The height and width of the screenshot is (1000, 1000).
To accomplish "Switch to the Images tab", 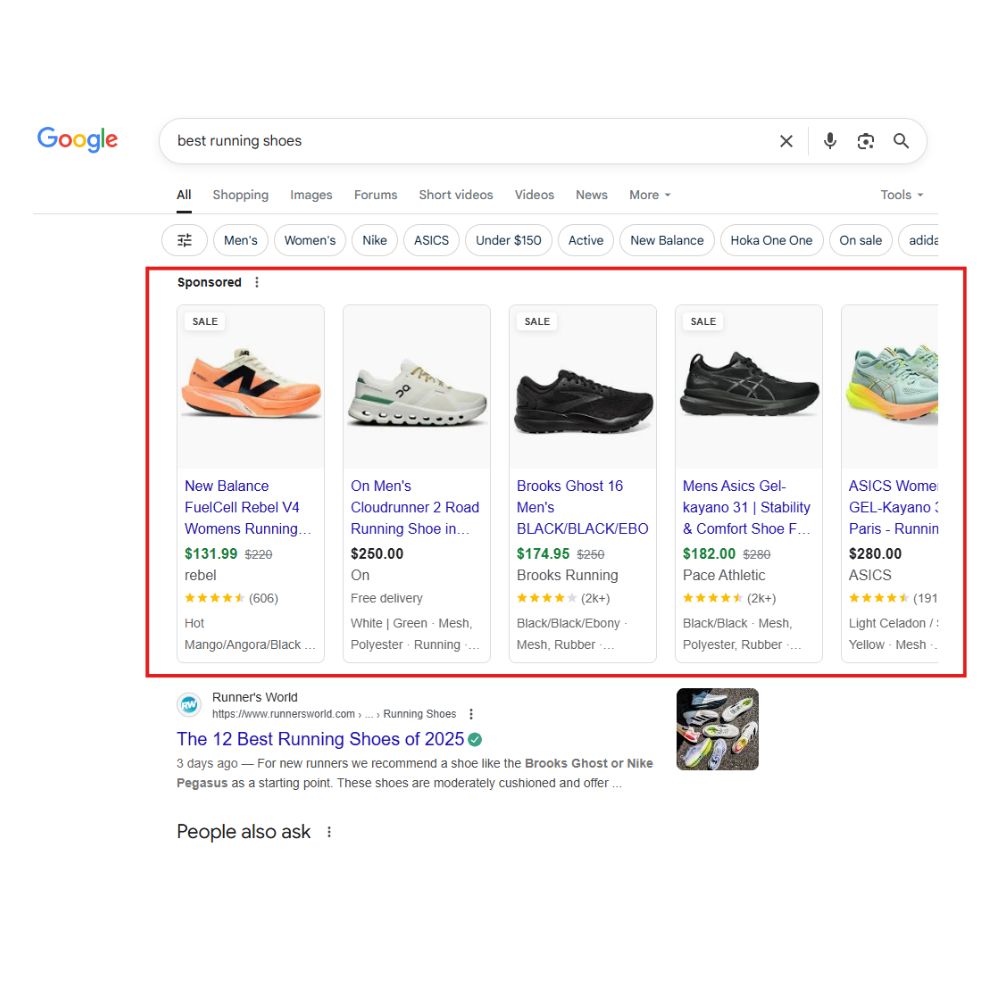I will coord(311,195).
